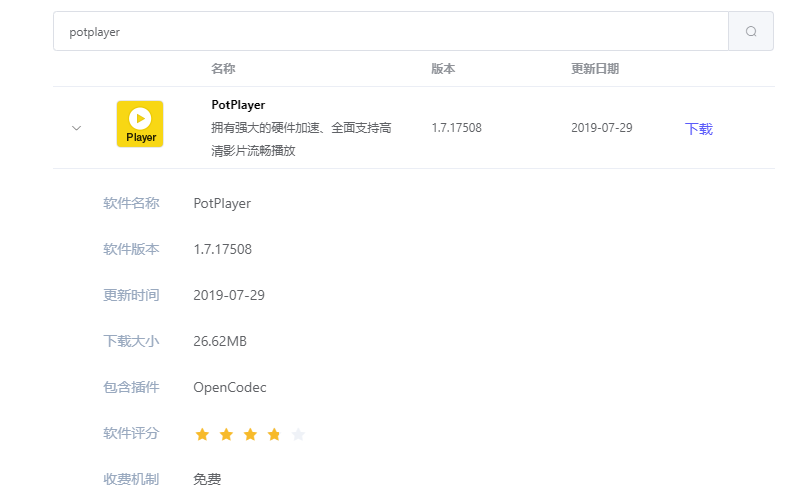Click the fifth empty rating star
Screen dimensions: 808x503
tap(298, 434)
